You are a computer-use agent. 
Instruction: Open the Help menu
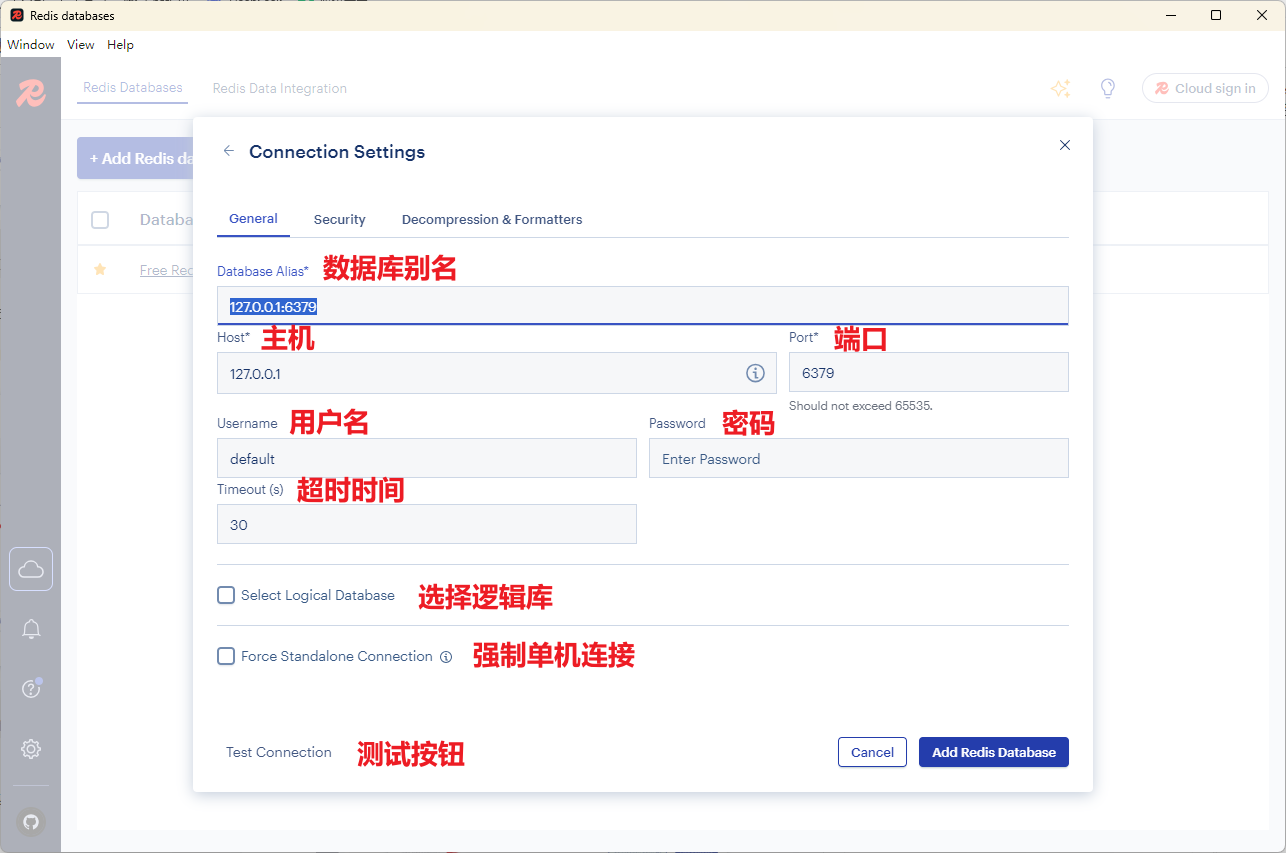(x=120, y=45)
